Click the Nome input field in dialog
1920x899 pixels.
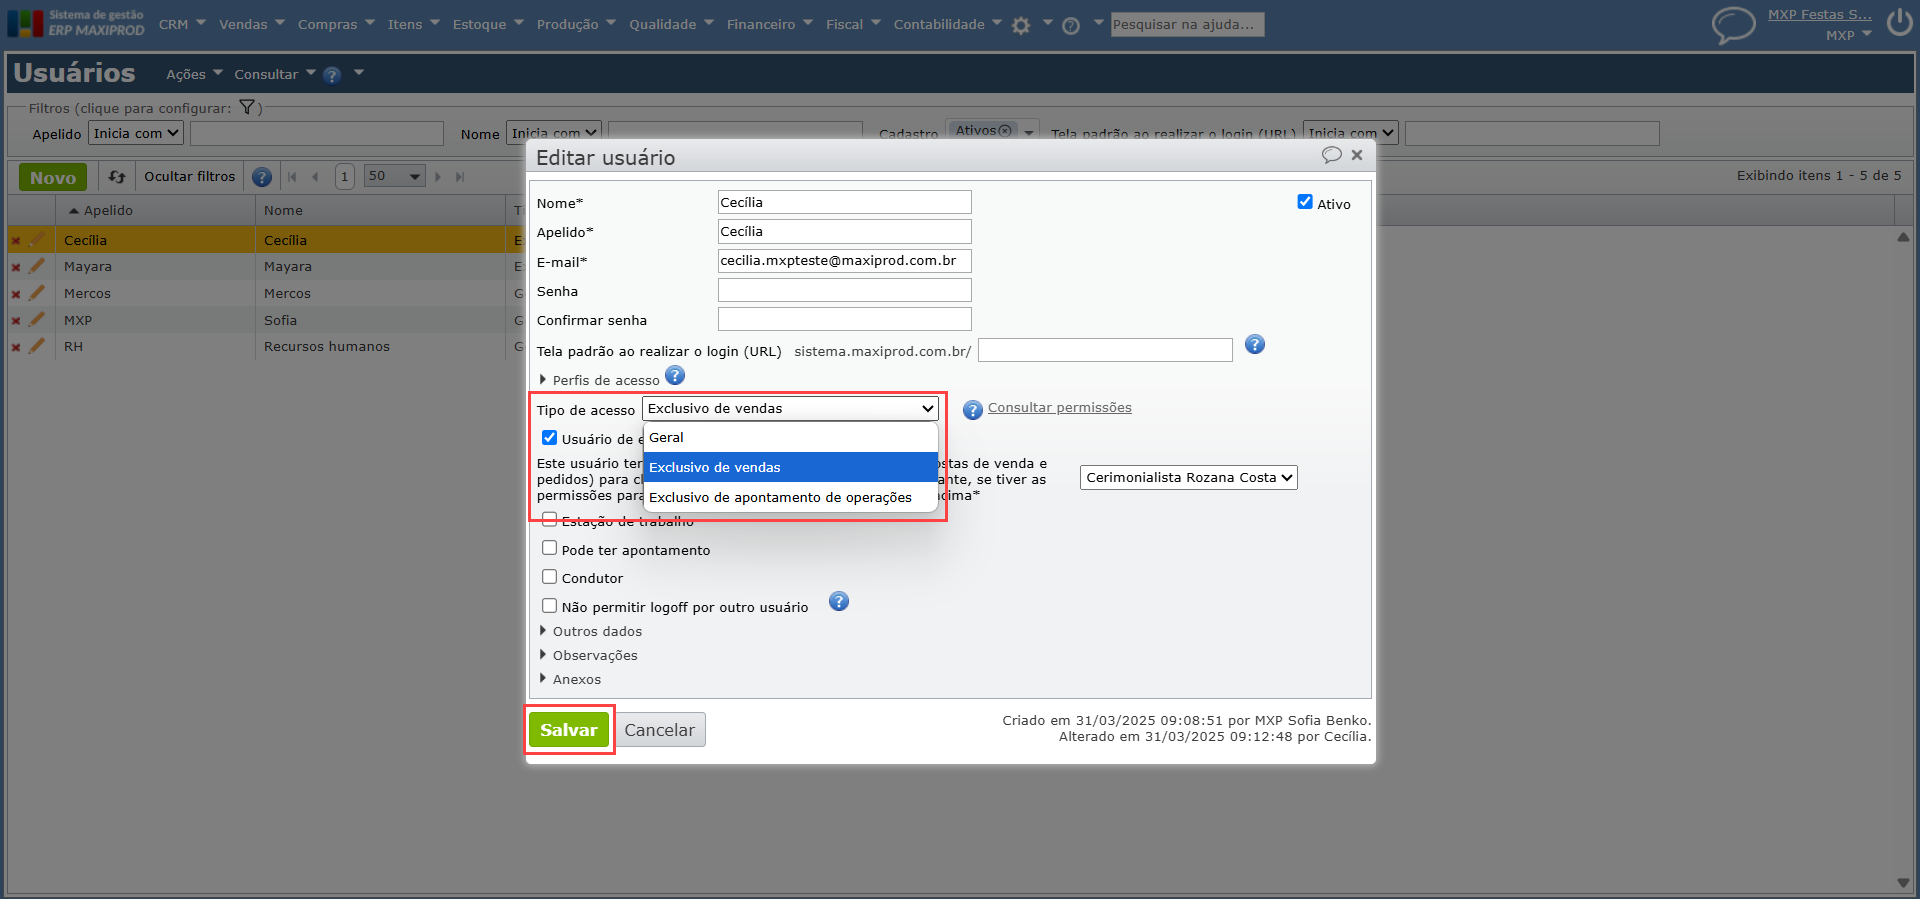845,202
